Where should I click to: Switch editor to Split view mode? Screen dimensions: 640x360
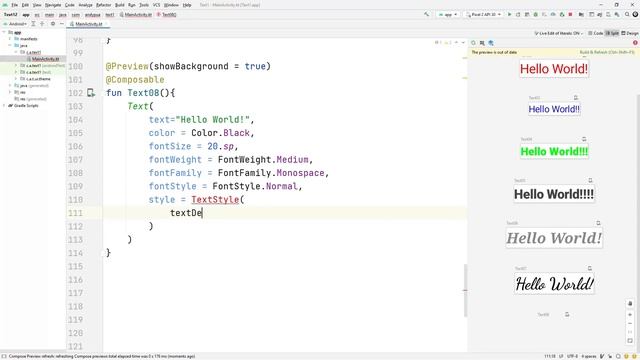coord(612,33)
